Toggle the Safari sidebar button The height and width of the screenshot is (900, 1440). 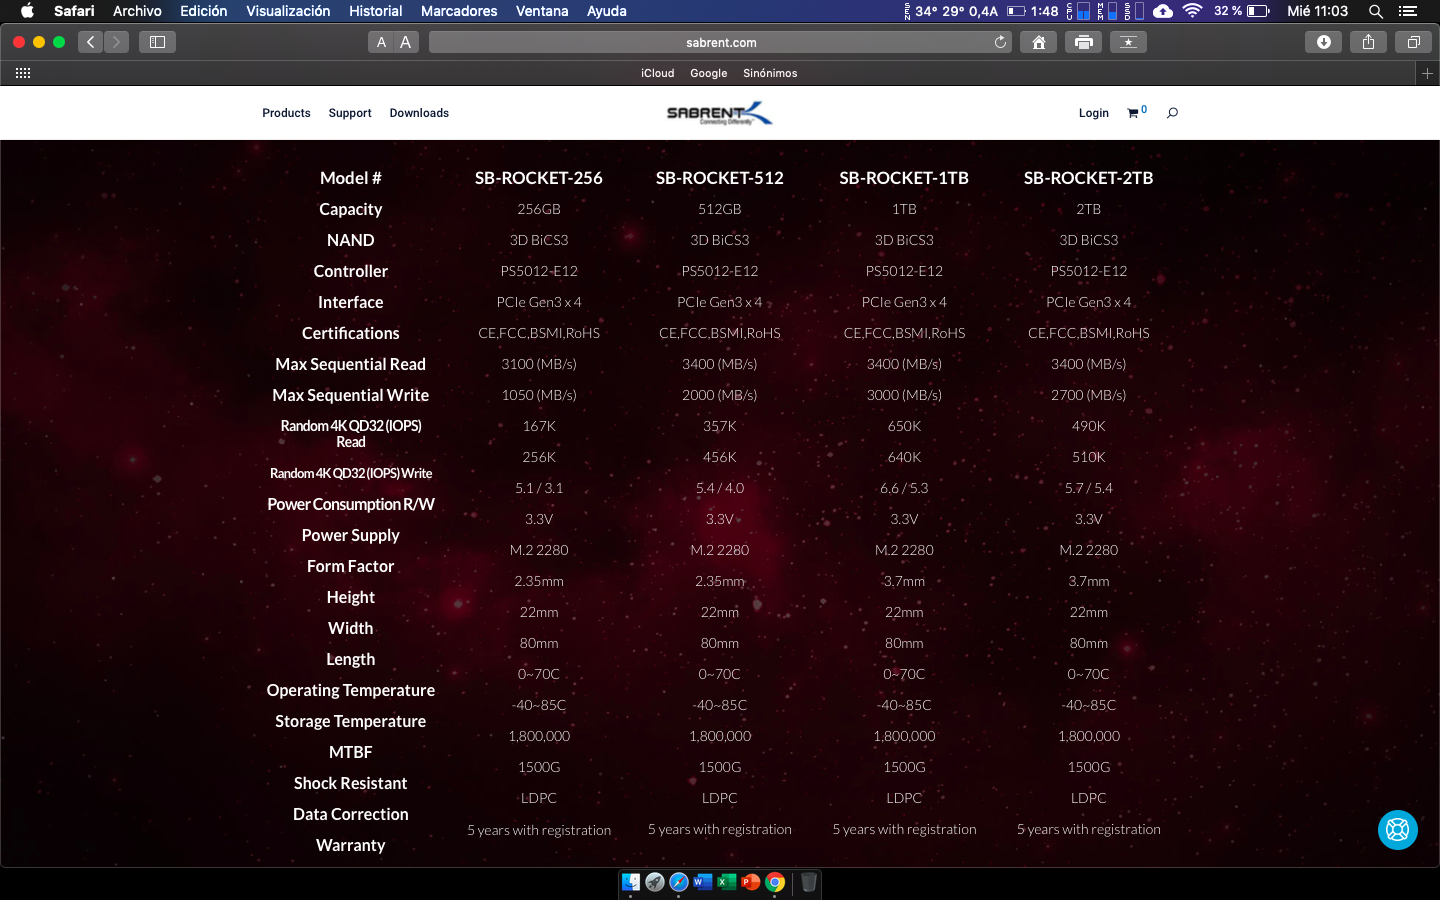[x=157, y=42]
